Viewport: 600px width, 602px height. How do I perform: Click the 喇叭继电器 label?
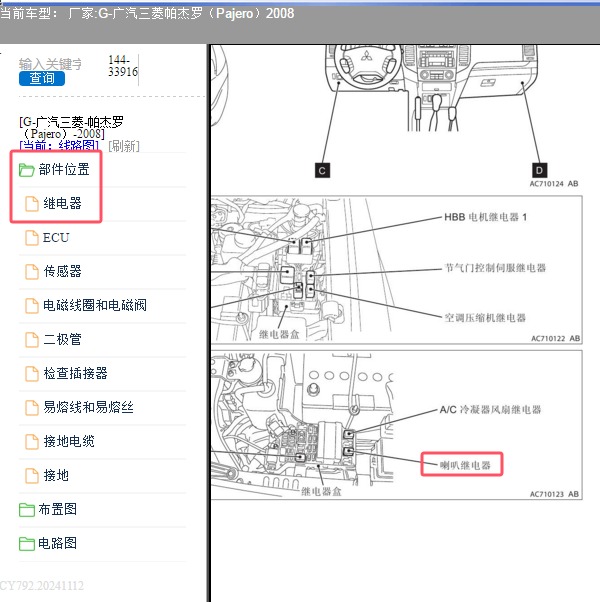[465, 465]
